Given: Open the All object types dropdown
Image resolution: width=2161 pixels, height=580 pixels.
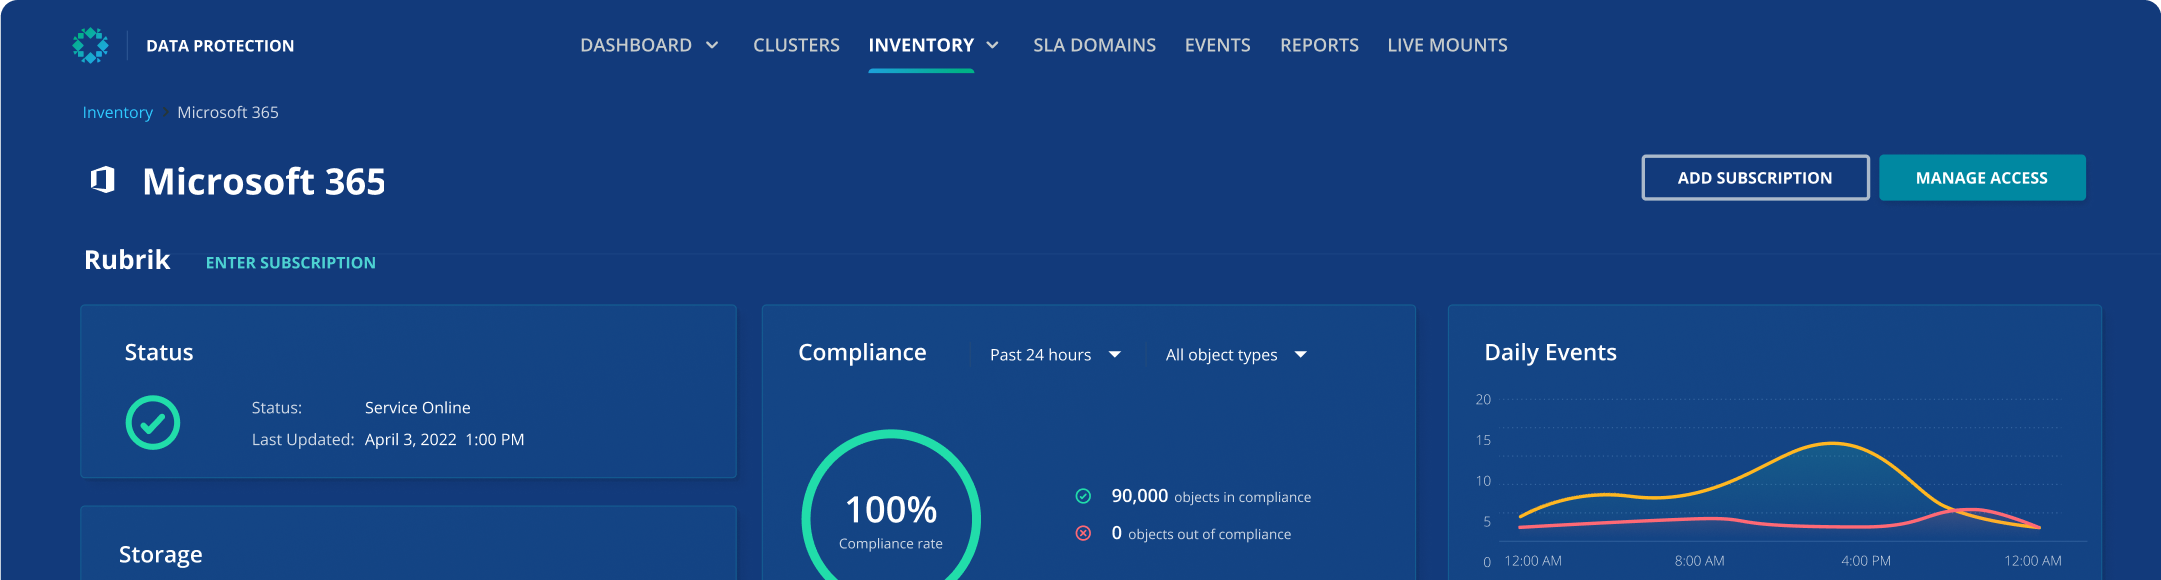Looking at the screenshot, I should (1236, 355).
